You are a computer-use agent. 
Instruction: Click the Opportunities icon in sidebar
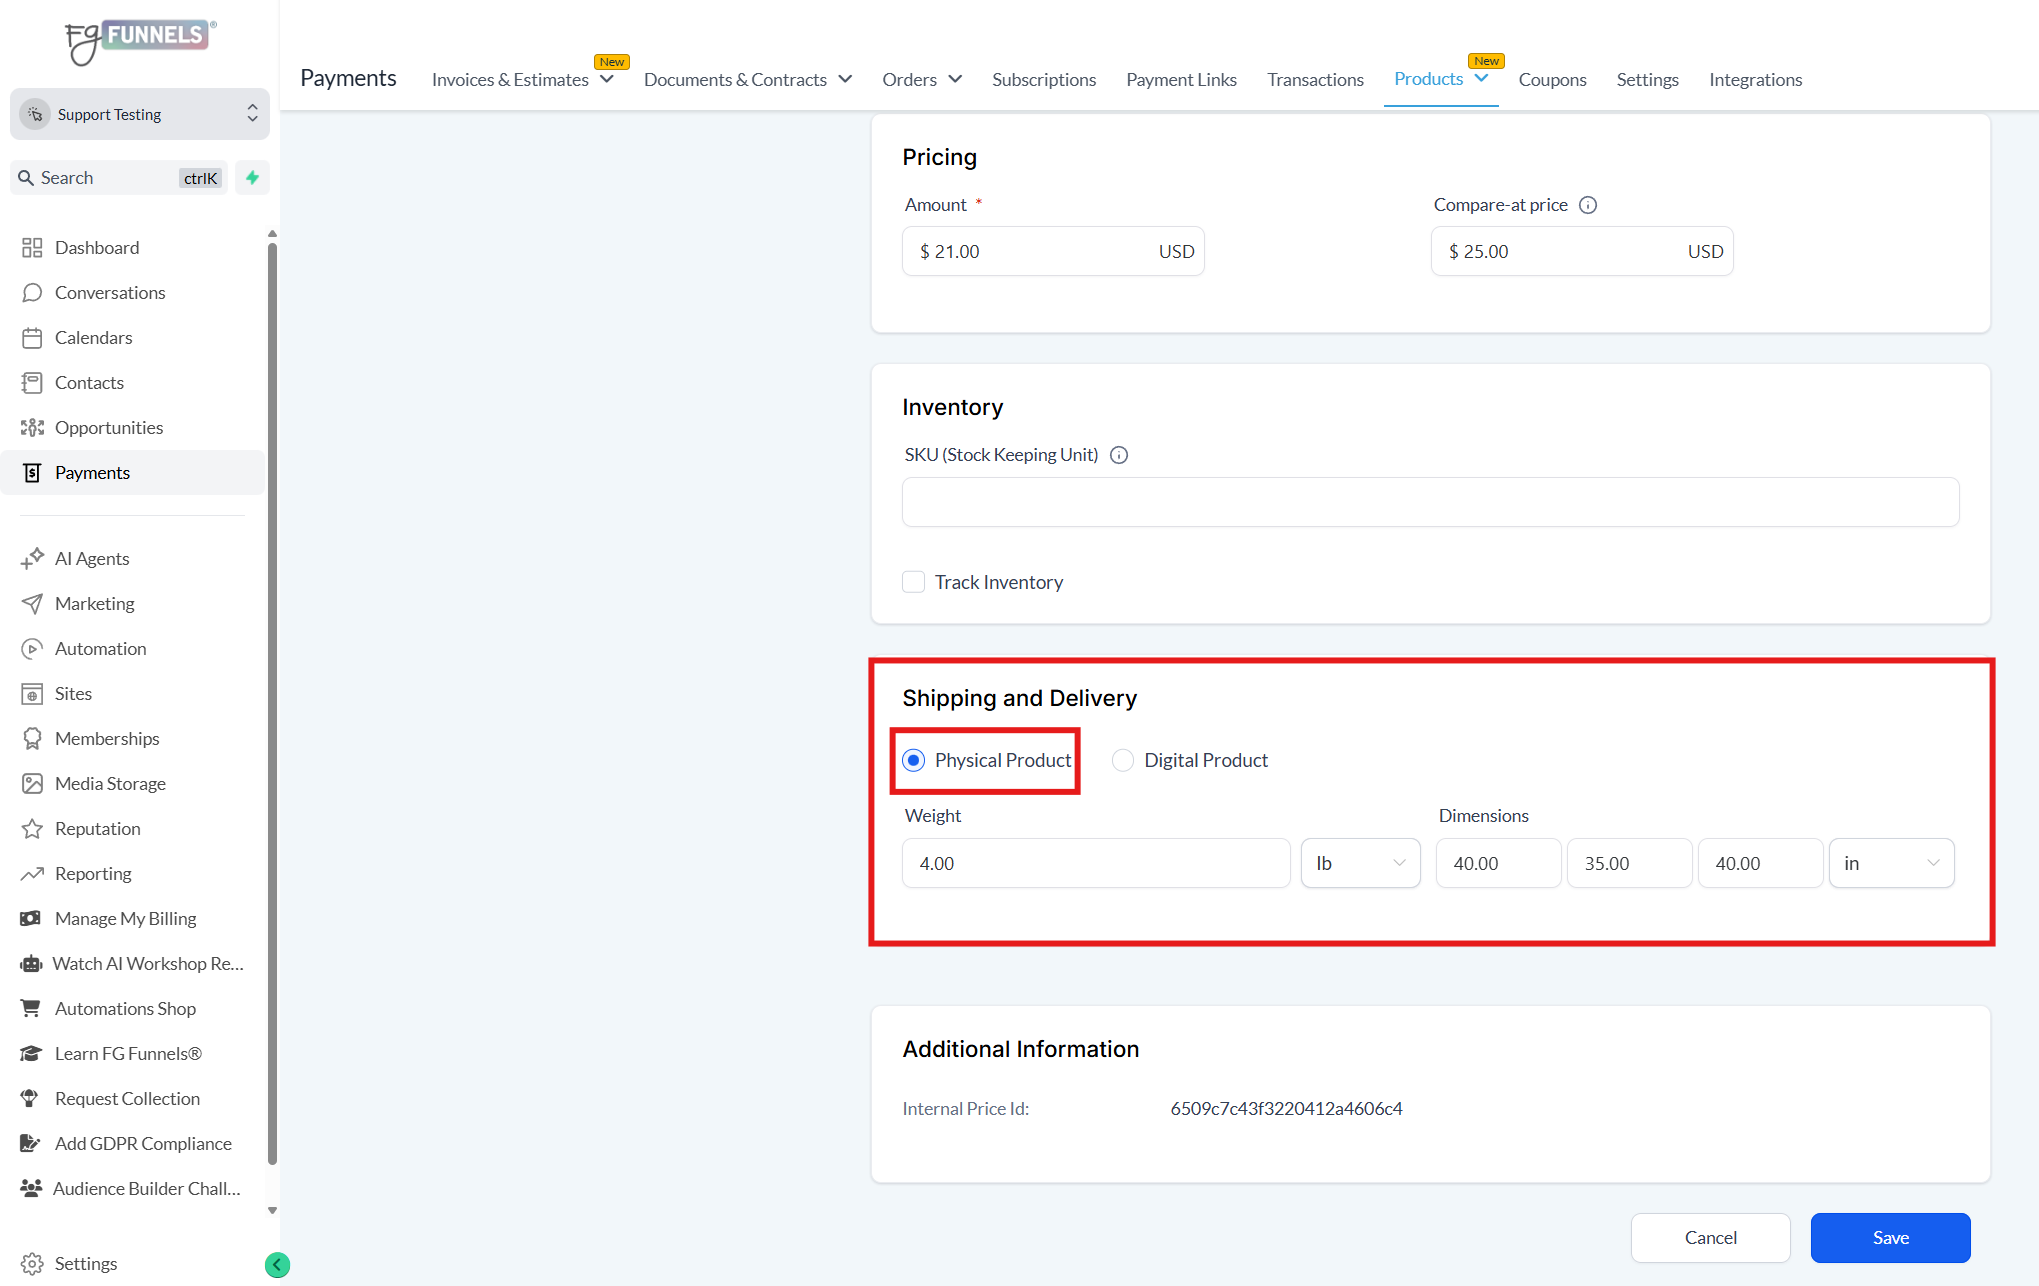[x=32, y=428]
